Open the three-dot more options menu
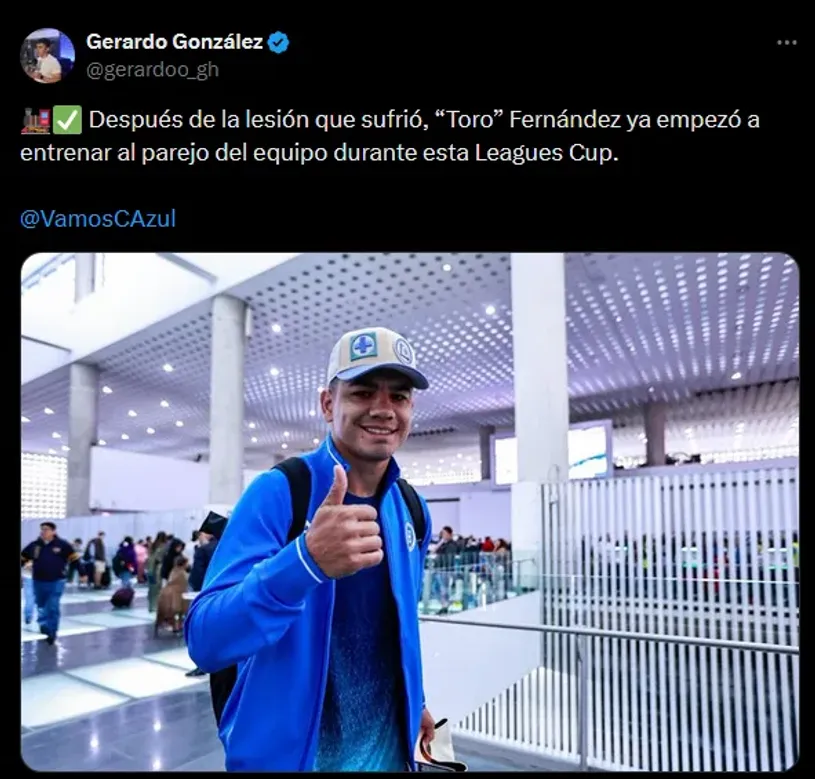Viewport: 815px width, 779px height. click(786, 43)
